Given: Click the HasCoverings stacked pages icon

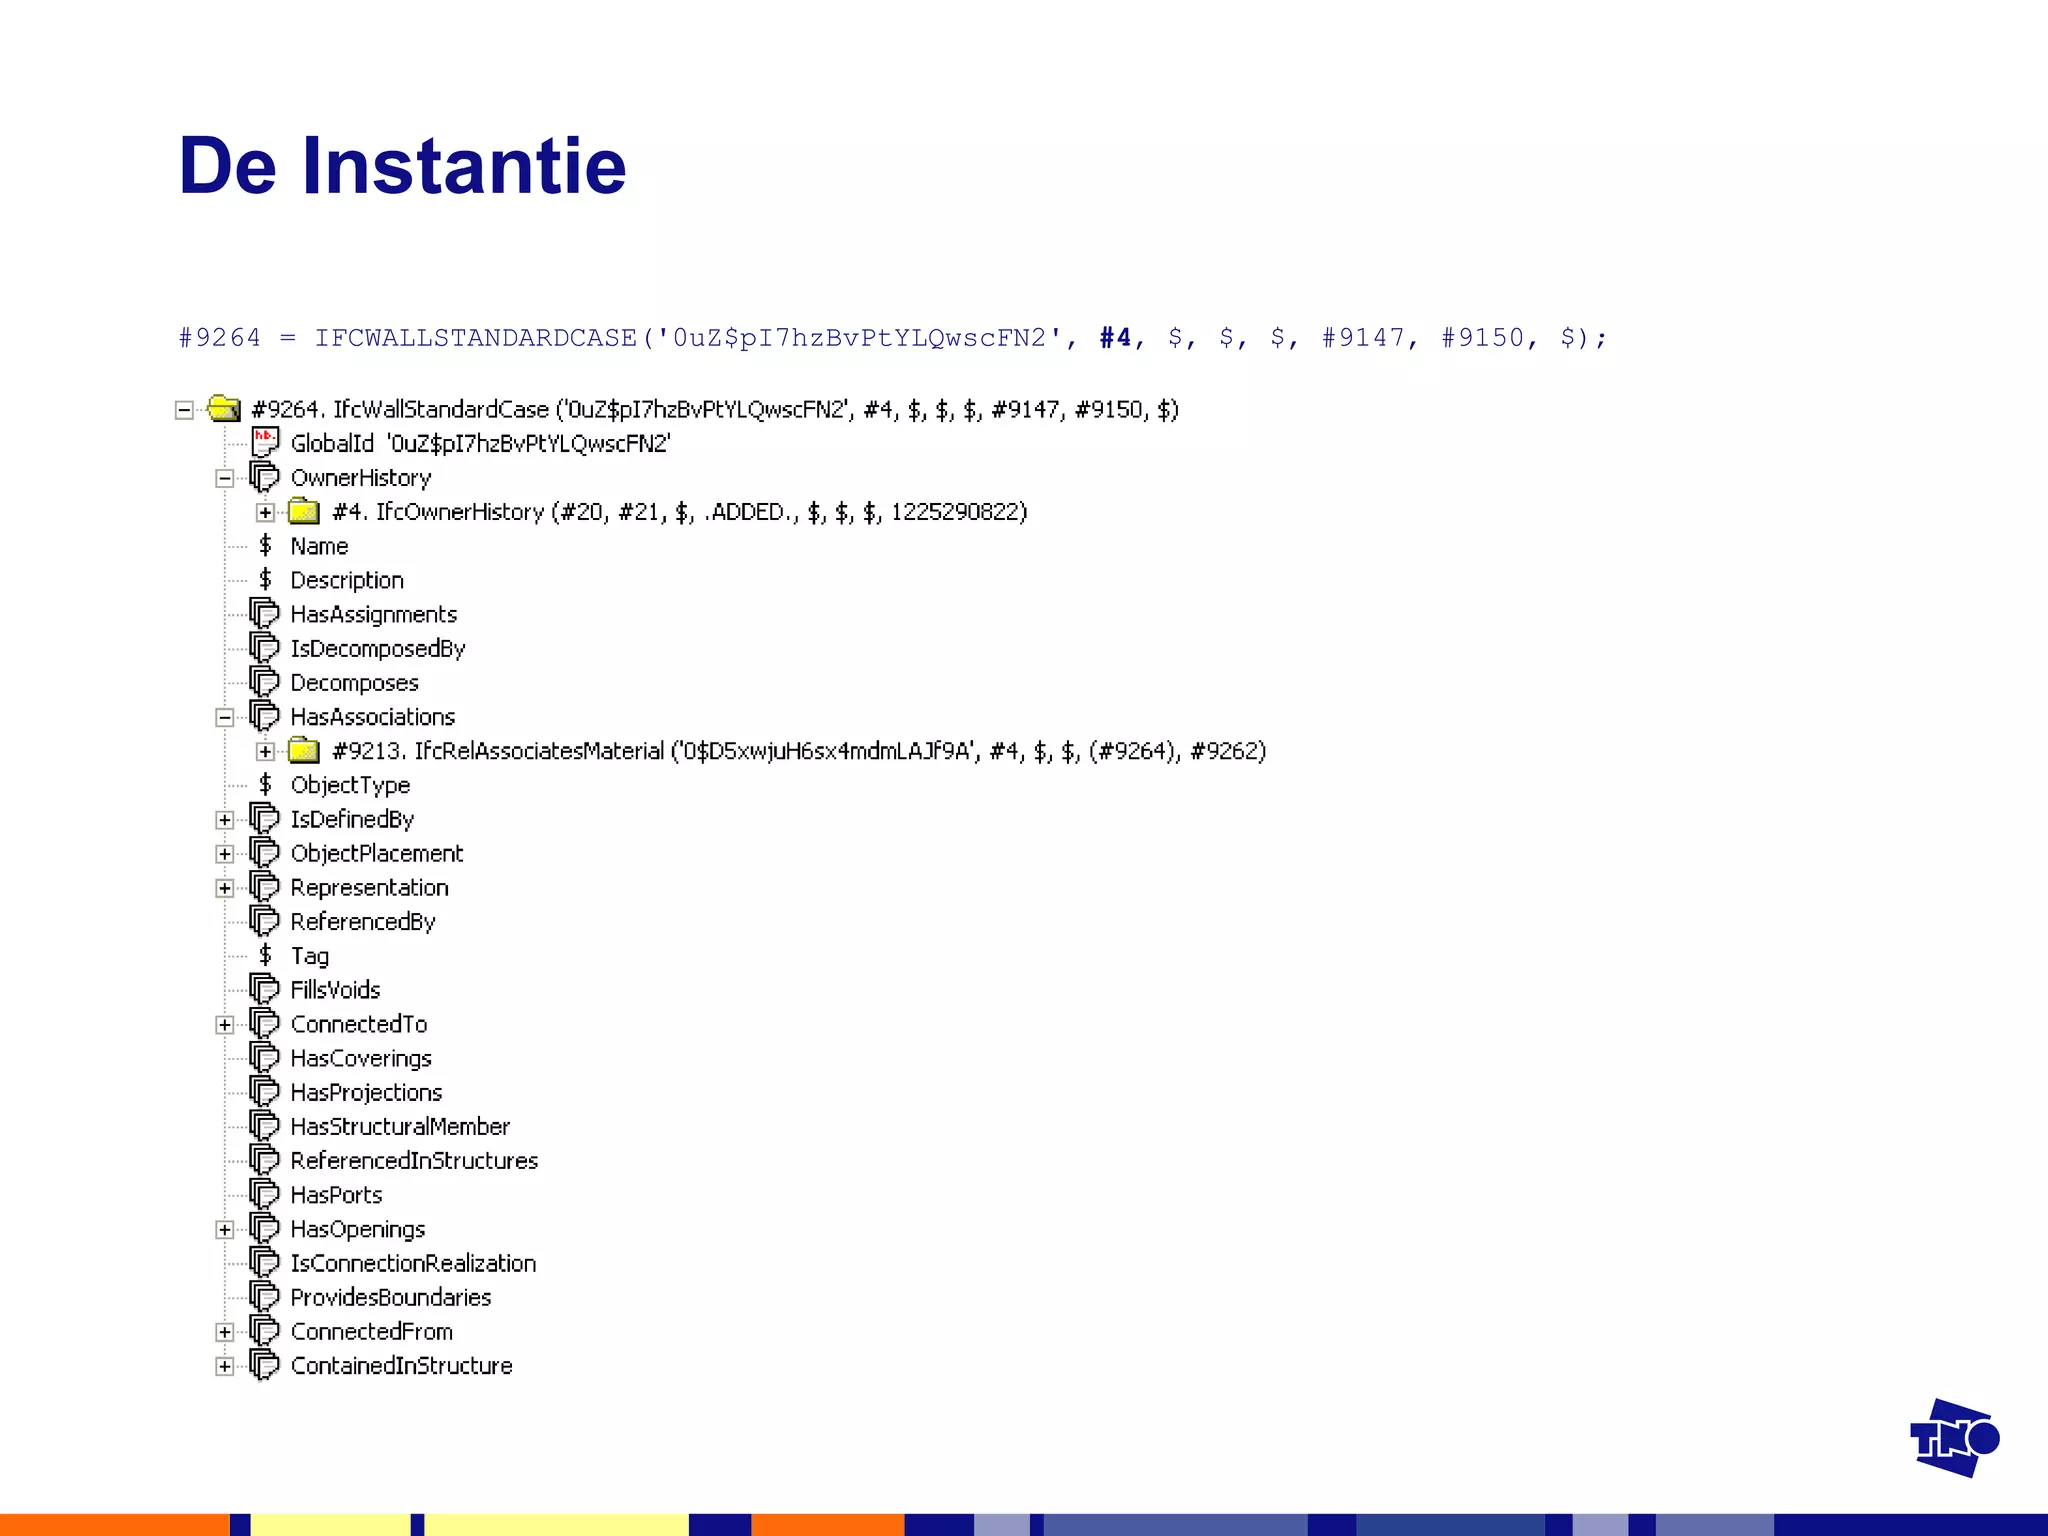Looking at the screenshot, I should click(x=264, y=1057).
